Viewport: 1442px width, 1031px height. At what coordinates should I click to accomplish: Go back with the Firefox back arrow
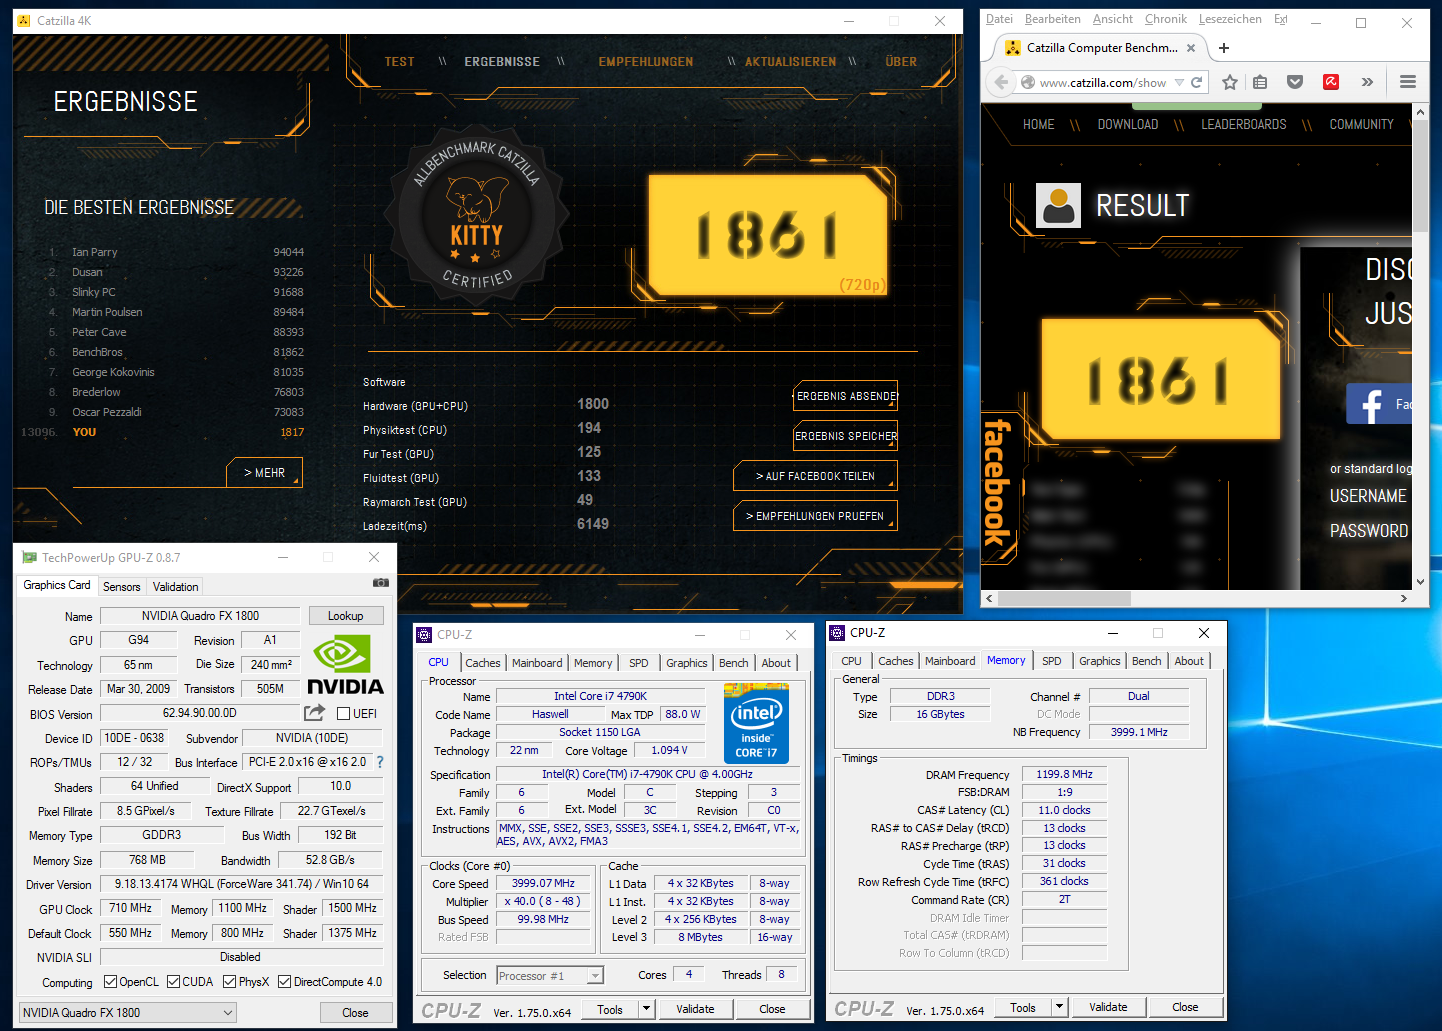point(1001,82)
